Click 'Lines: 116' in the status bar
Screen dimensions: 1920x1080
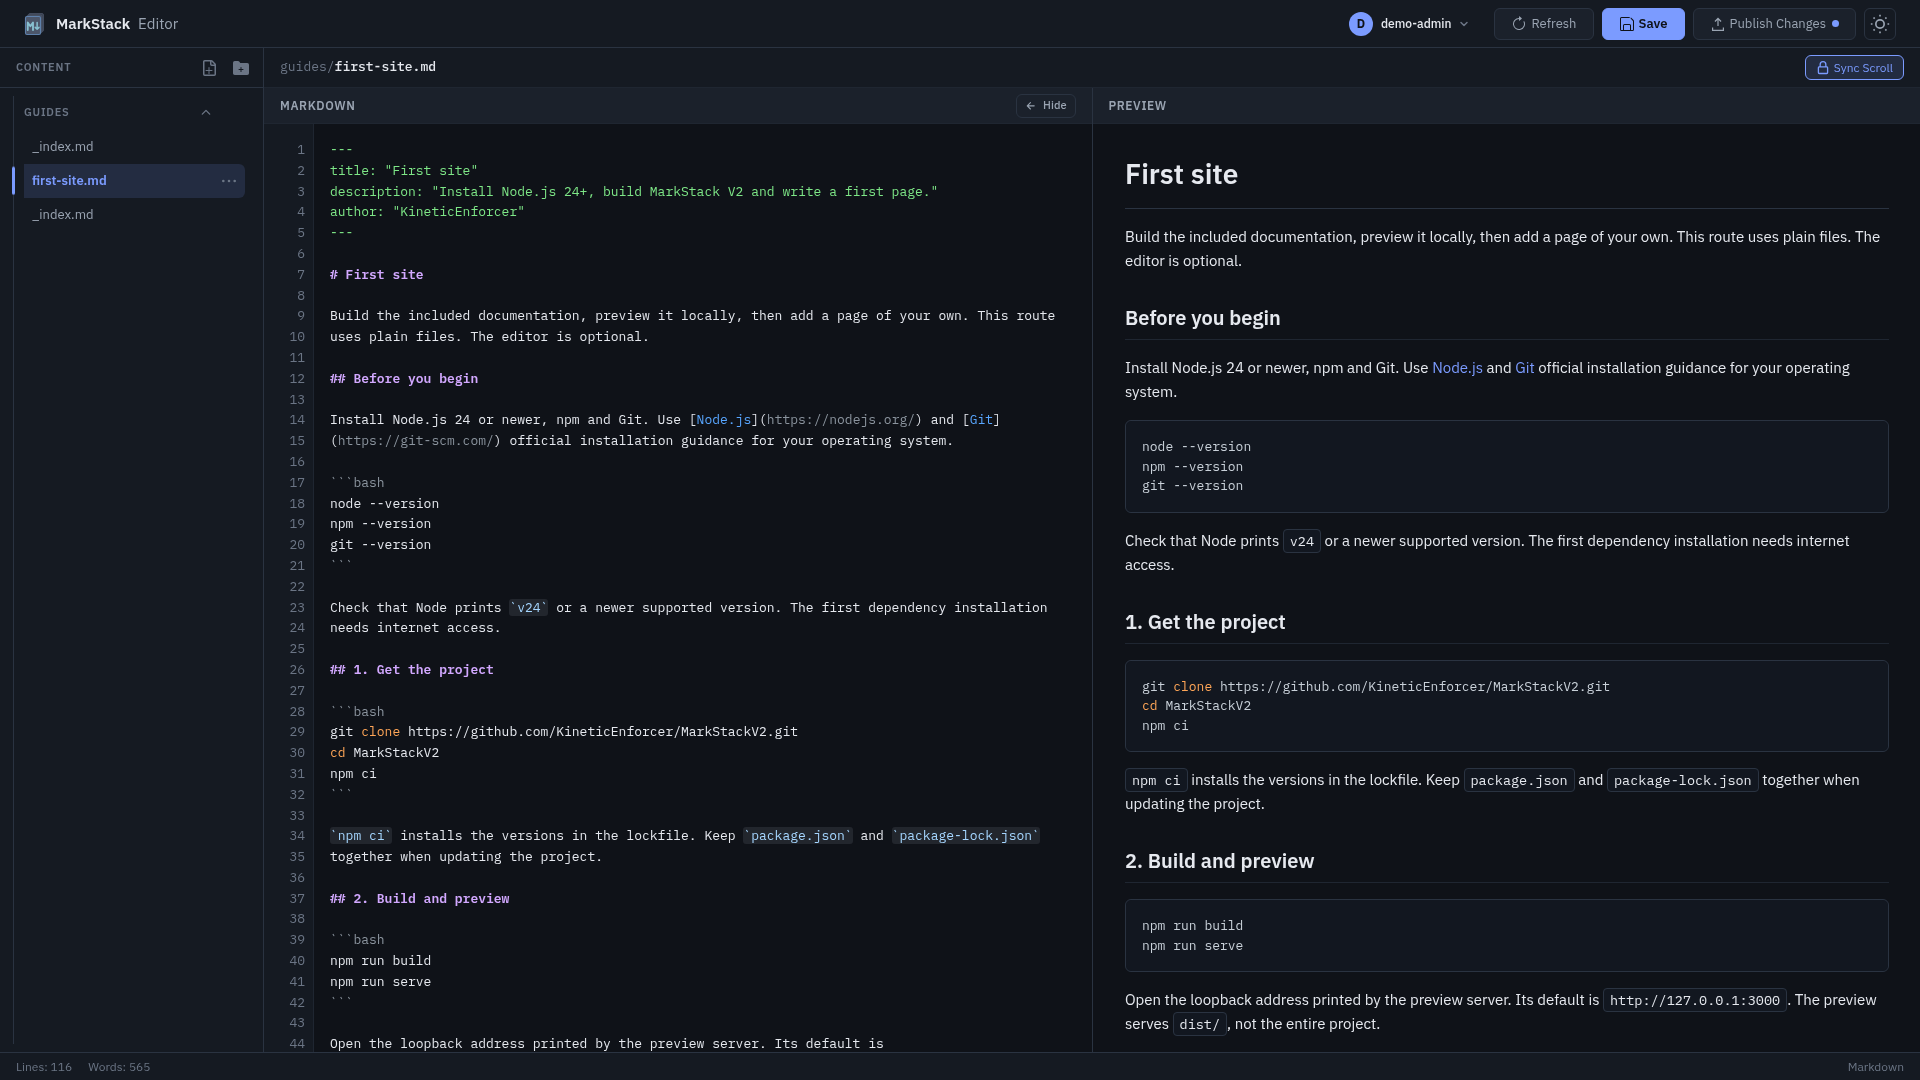tap(44, 1067)
